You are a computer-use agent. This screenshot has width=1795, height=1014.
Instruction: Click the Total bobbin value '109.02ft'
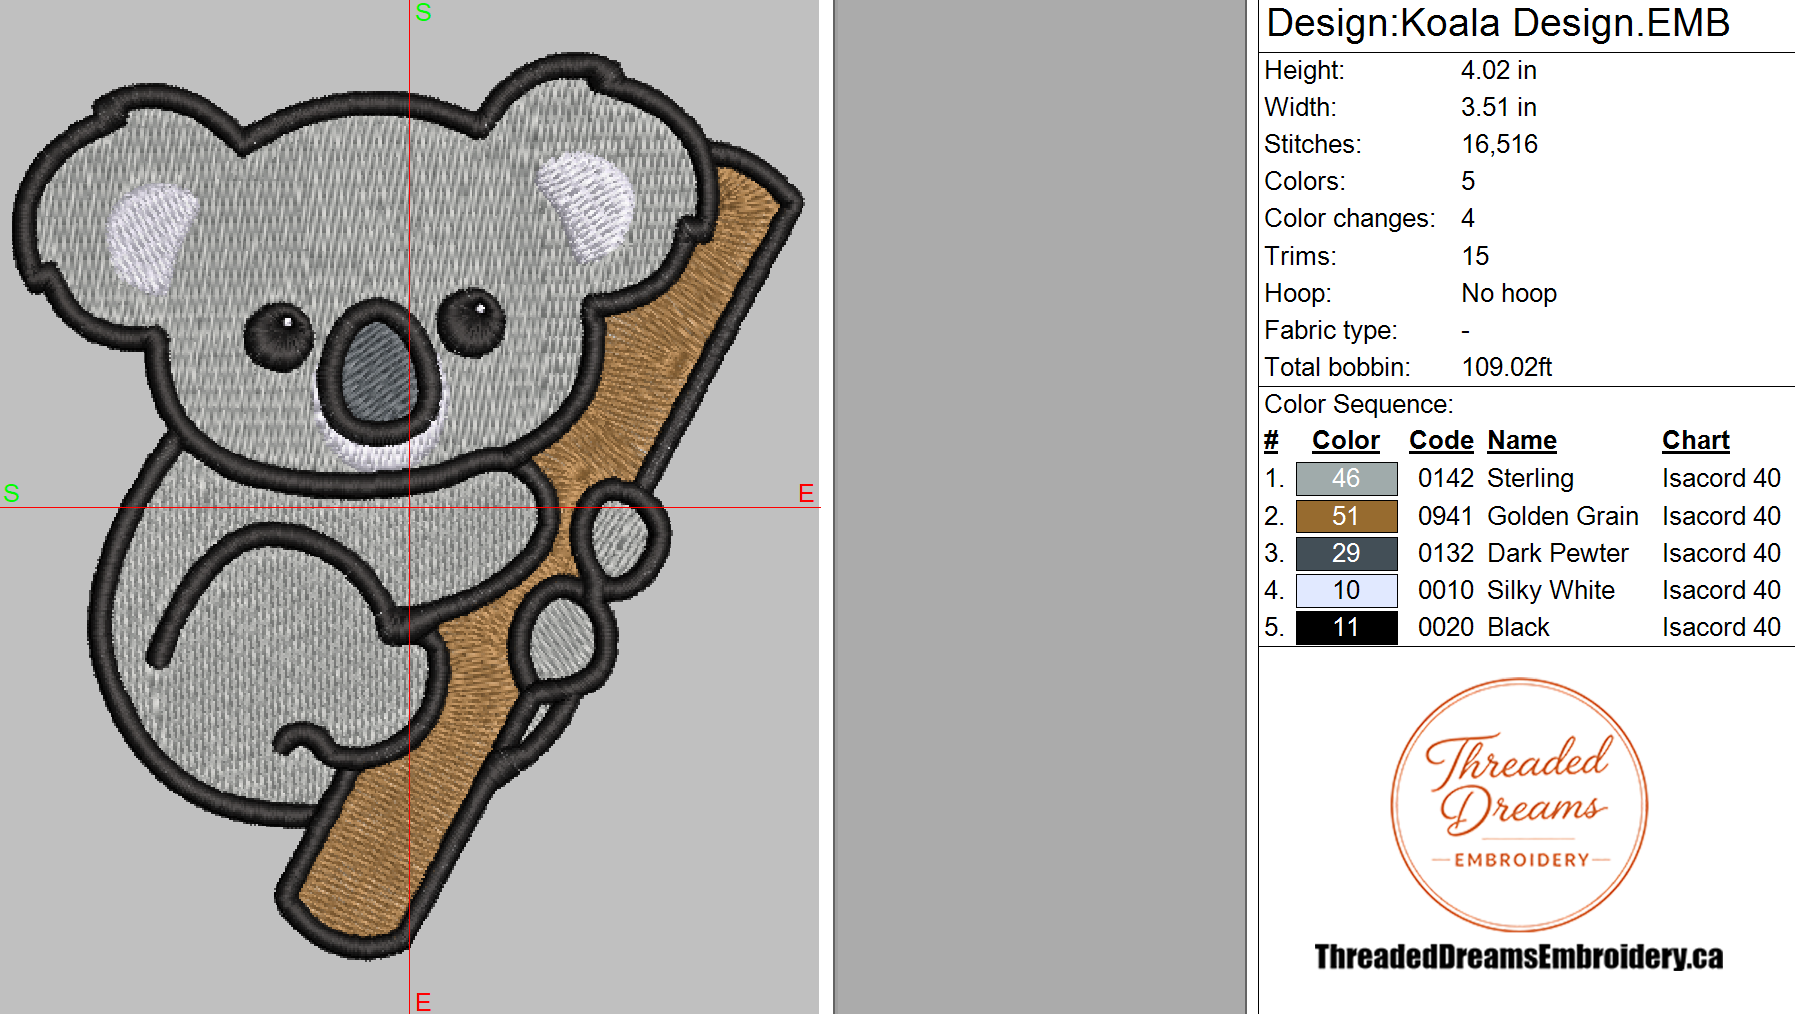[1507, 367]
